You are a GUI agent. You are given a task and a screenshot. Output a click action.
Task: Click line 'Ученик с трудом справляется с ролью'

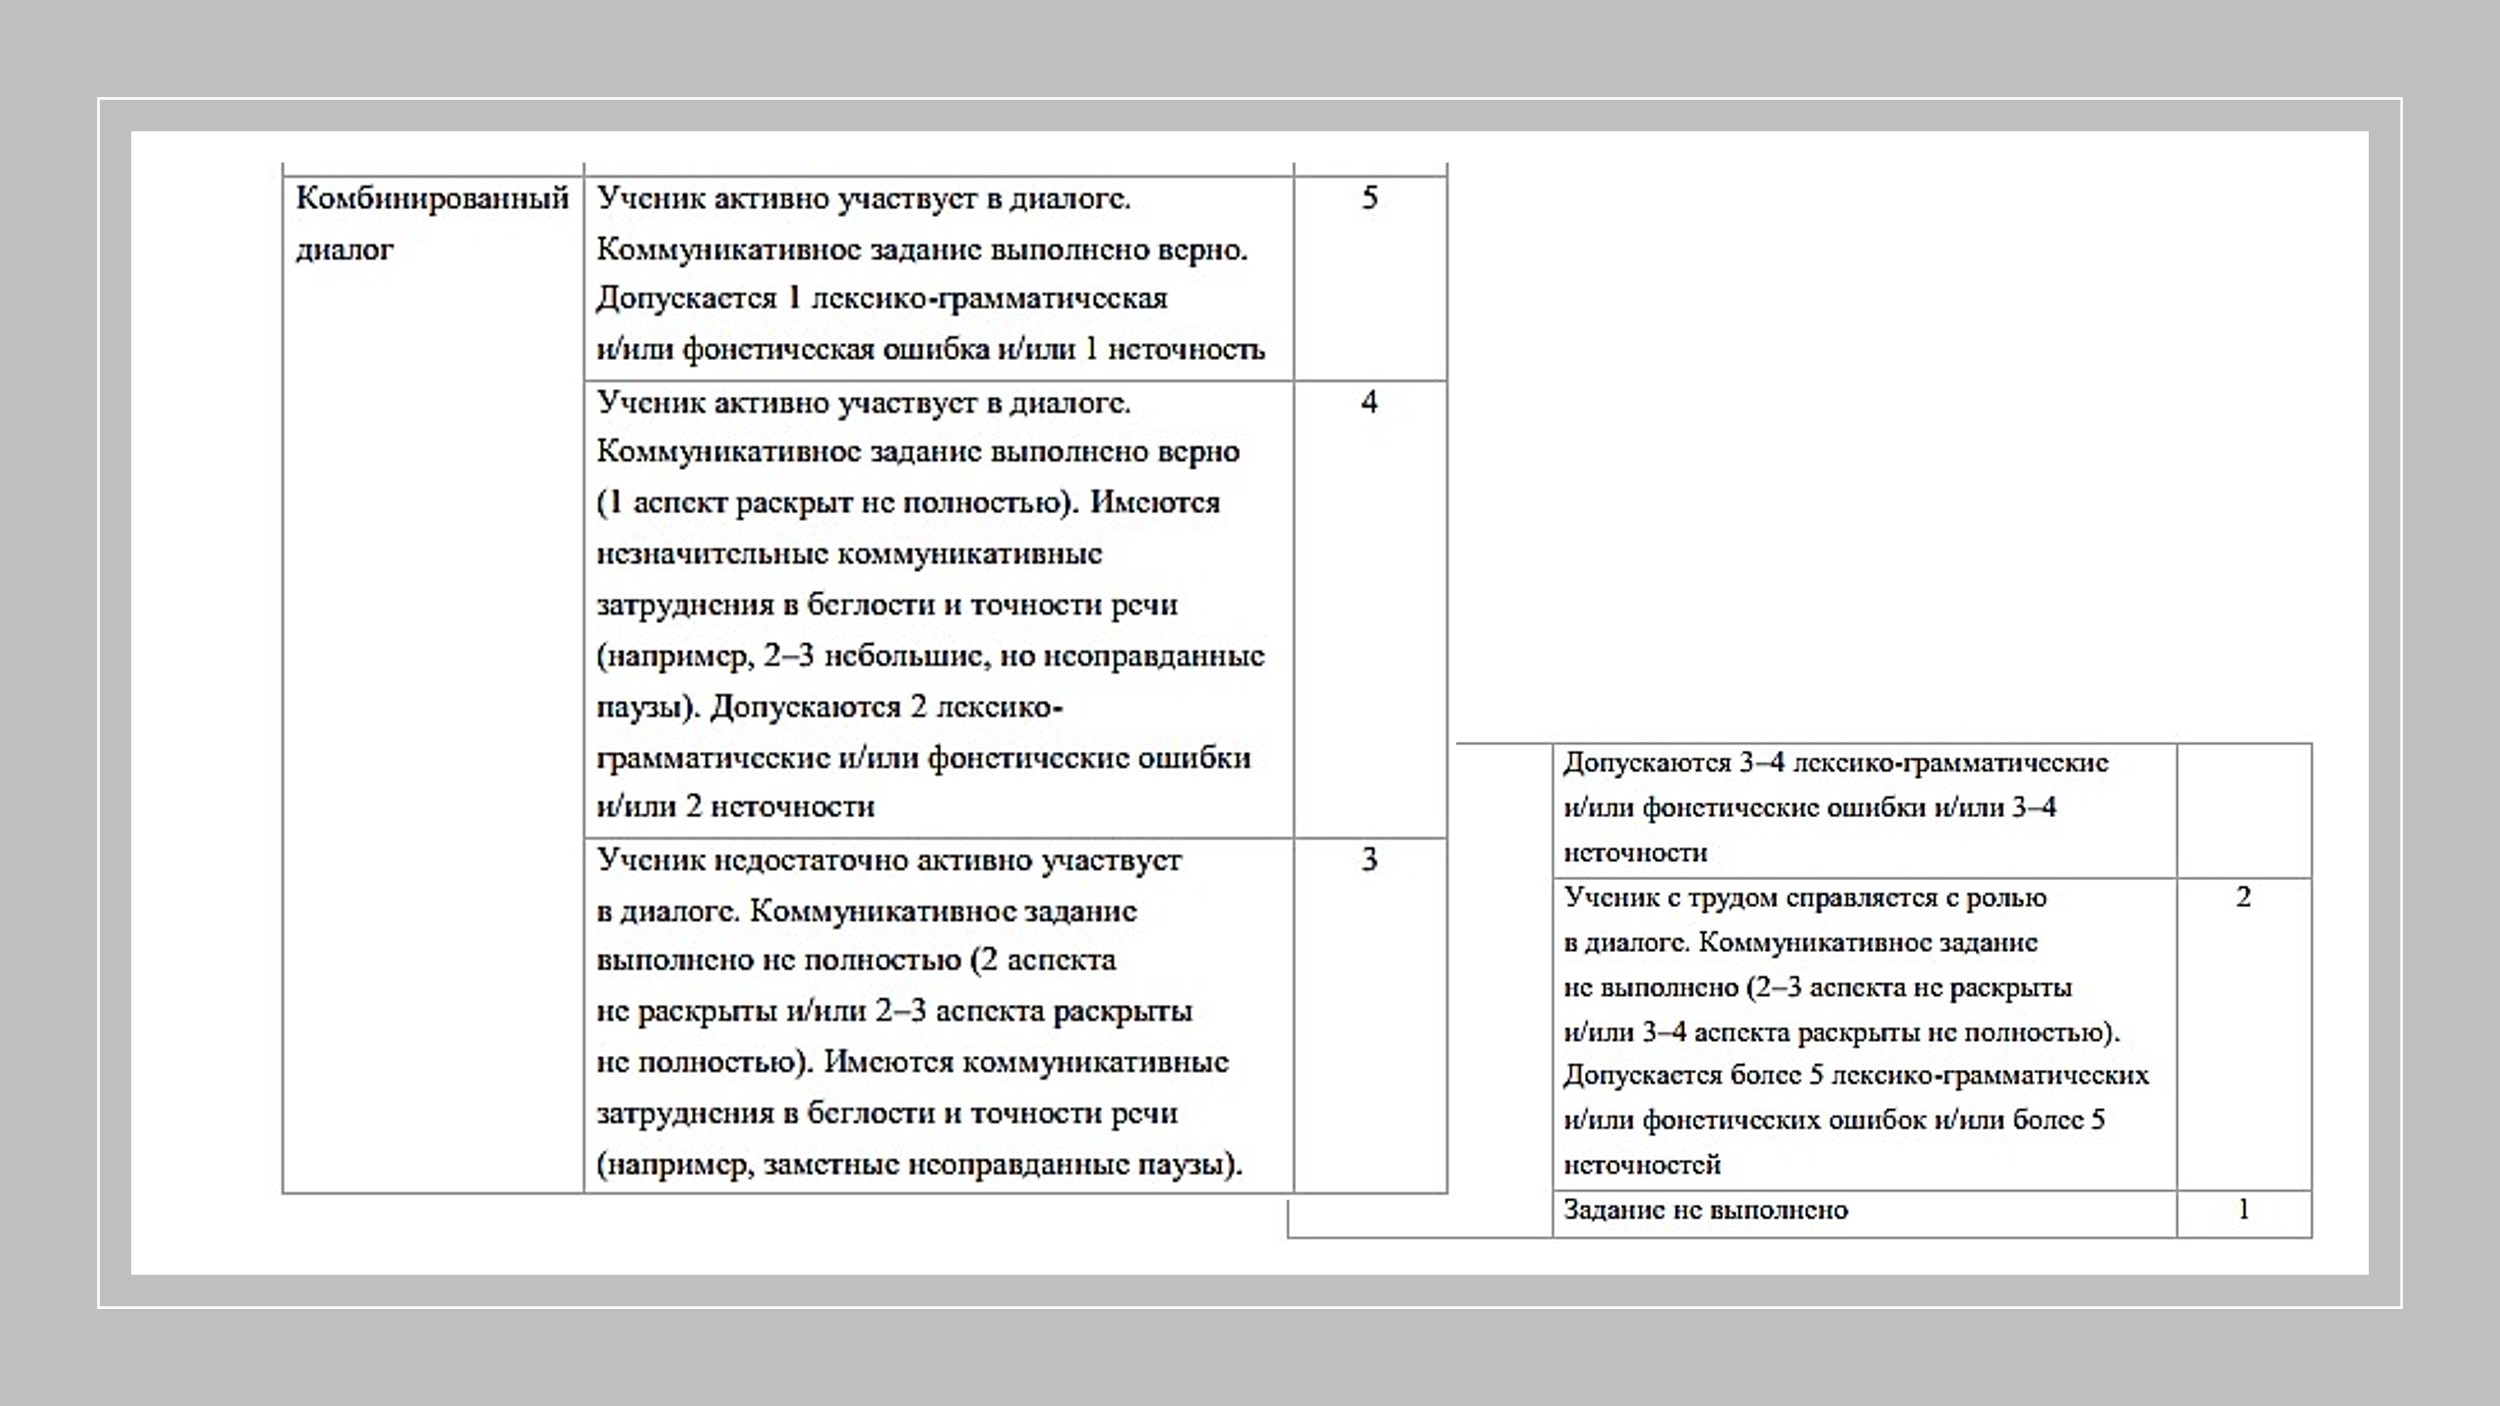1805,898
